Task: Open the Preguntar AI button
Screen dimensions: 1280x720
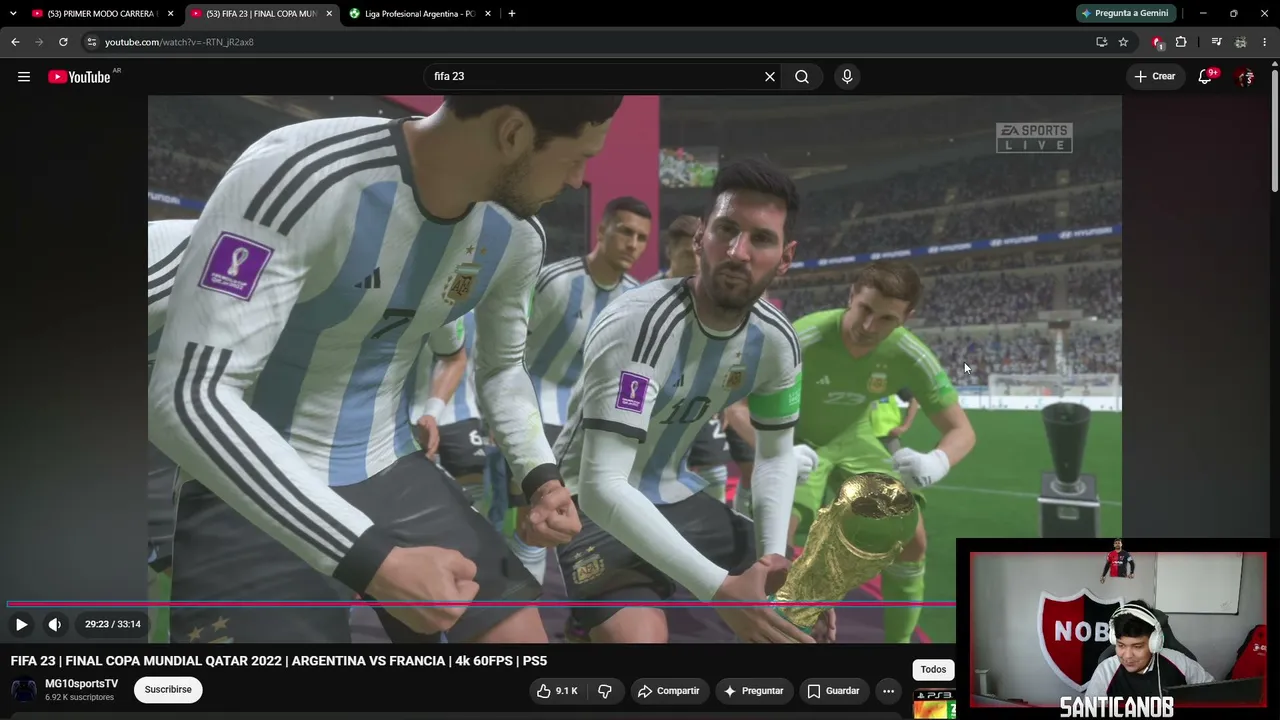Action: [x=753, y=691]
